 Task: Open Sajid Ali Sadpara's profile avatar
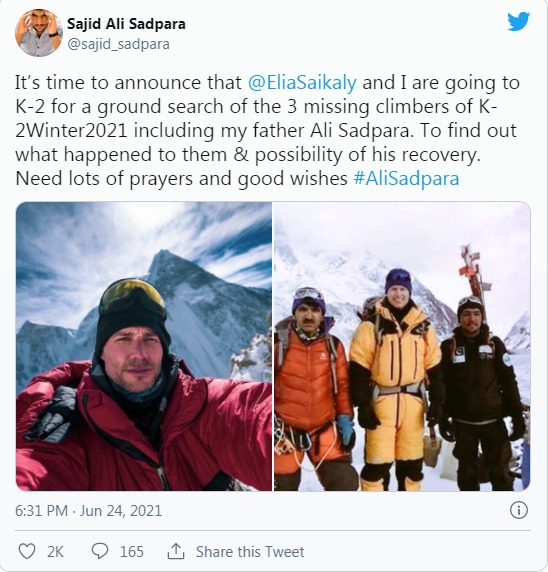(x=39, y=33)
